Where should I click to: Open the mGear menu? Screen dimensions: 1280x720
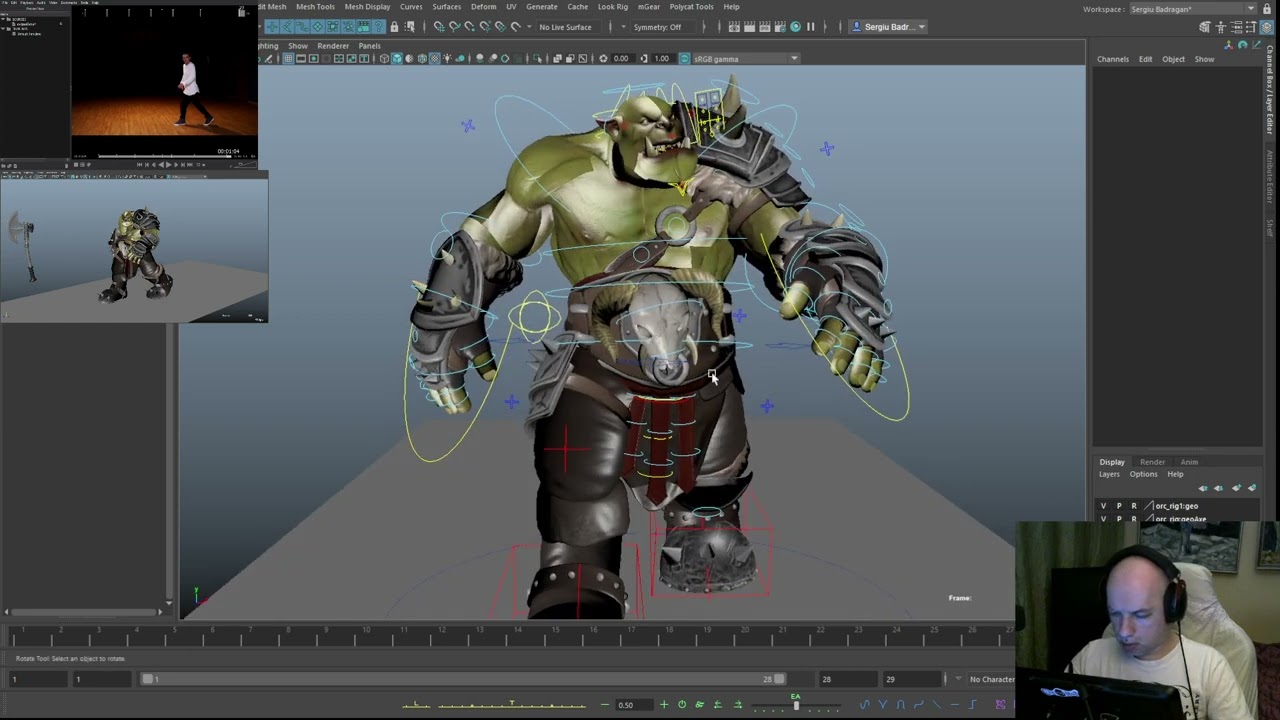648,7
